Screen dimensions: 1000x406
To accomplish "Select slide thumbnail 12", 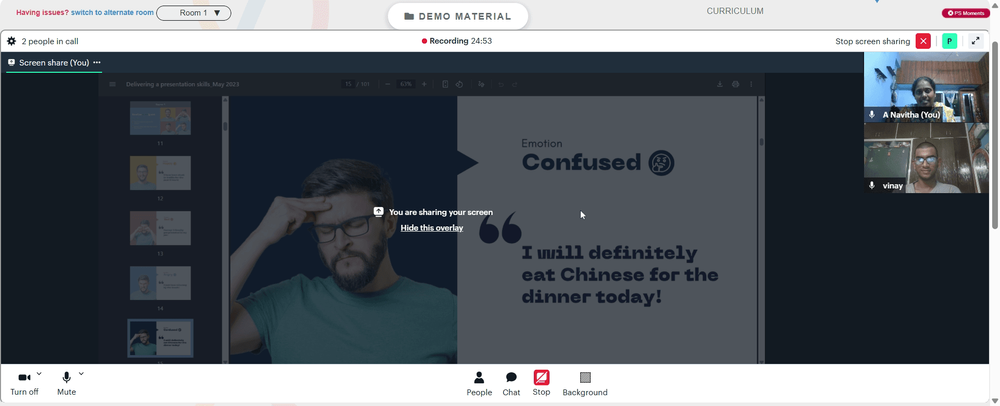I will pos(160,173).
